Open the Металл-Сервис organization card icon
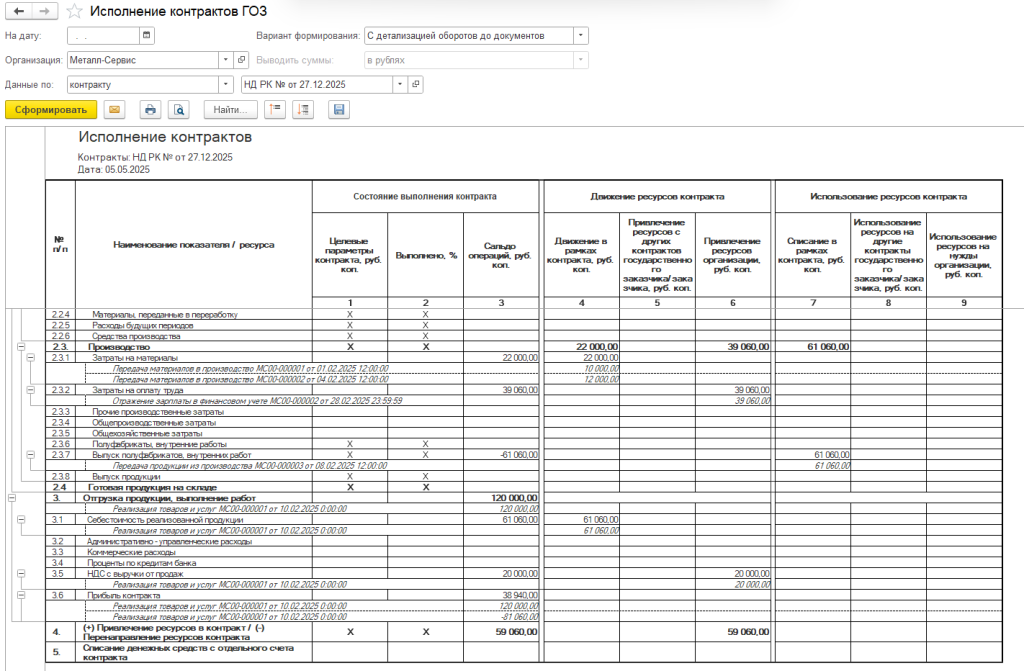 tap(241, 60)
